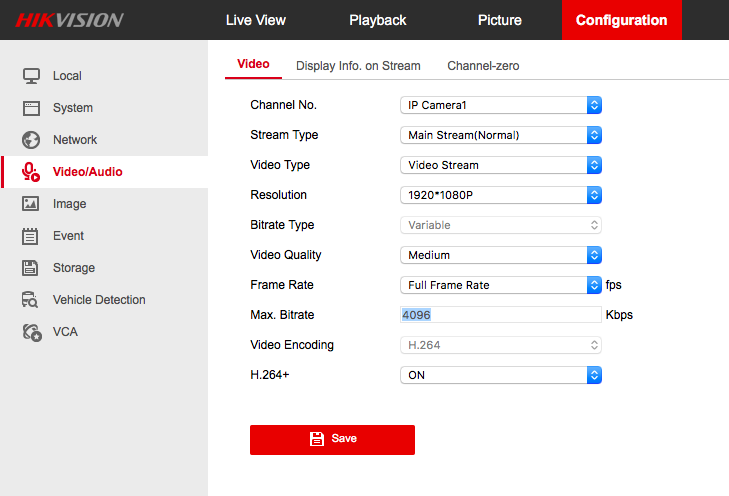
Task: Click the Storage disk icon in sidebar
Action: click(x=31, y=268)
